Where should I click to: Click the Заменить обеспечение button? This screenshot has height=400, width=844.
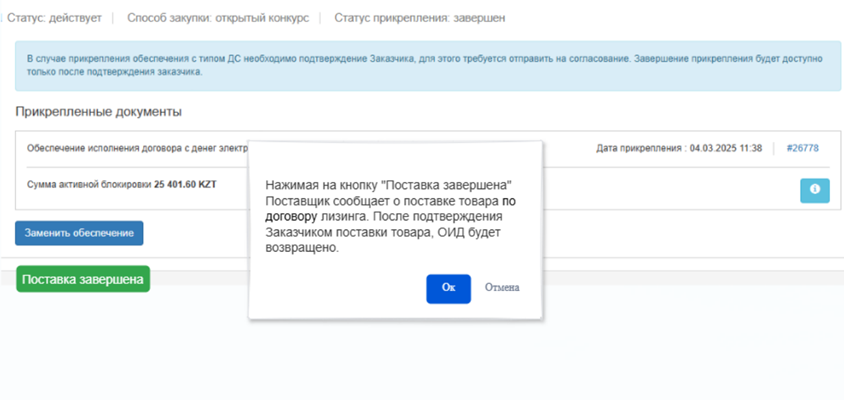point(79,232)
